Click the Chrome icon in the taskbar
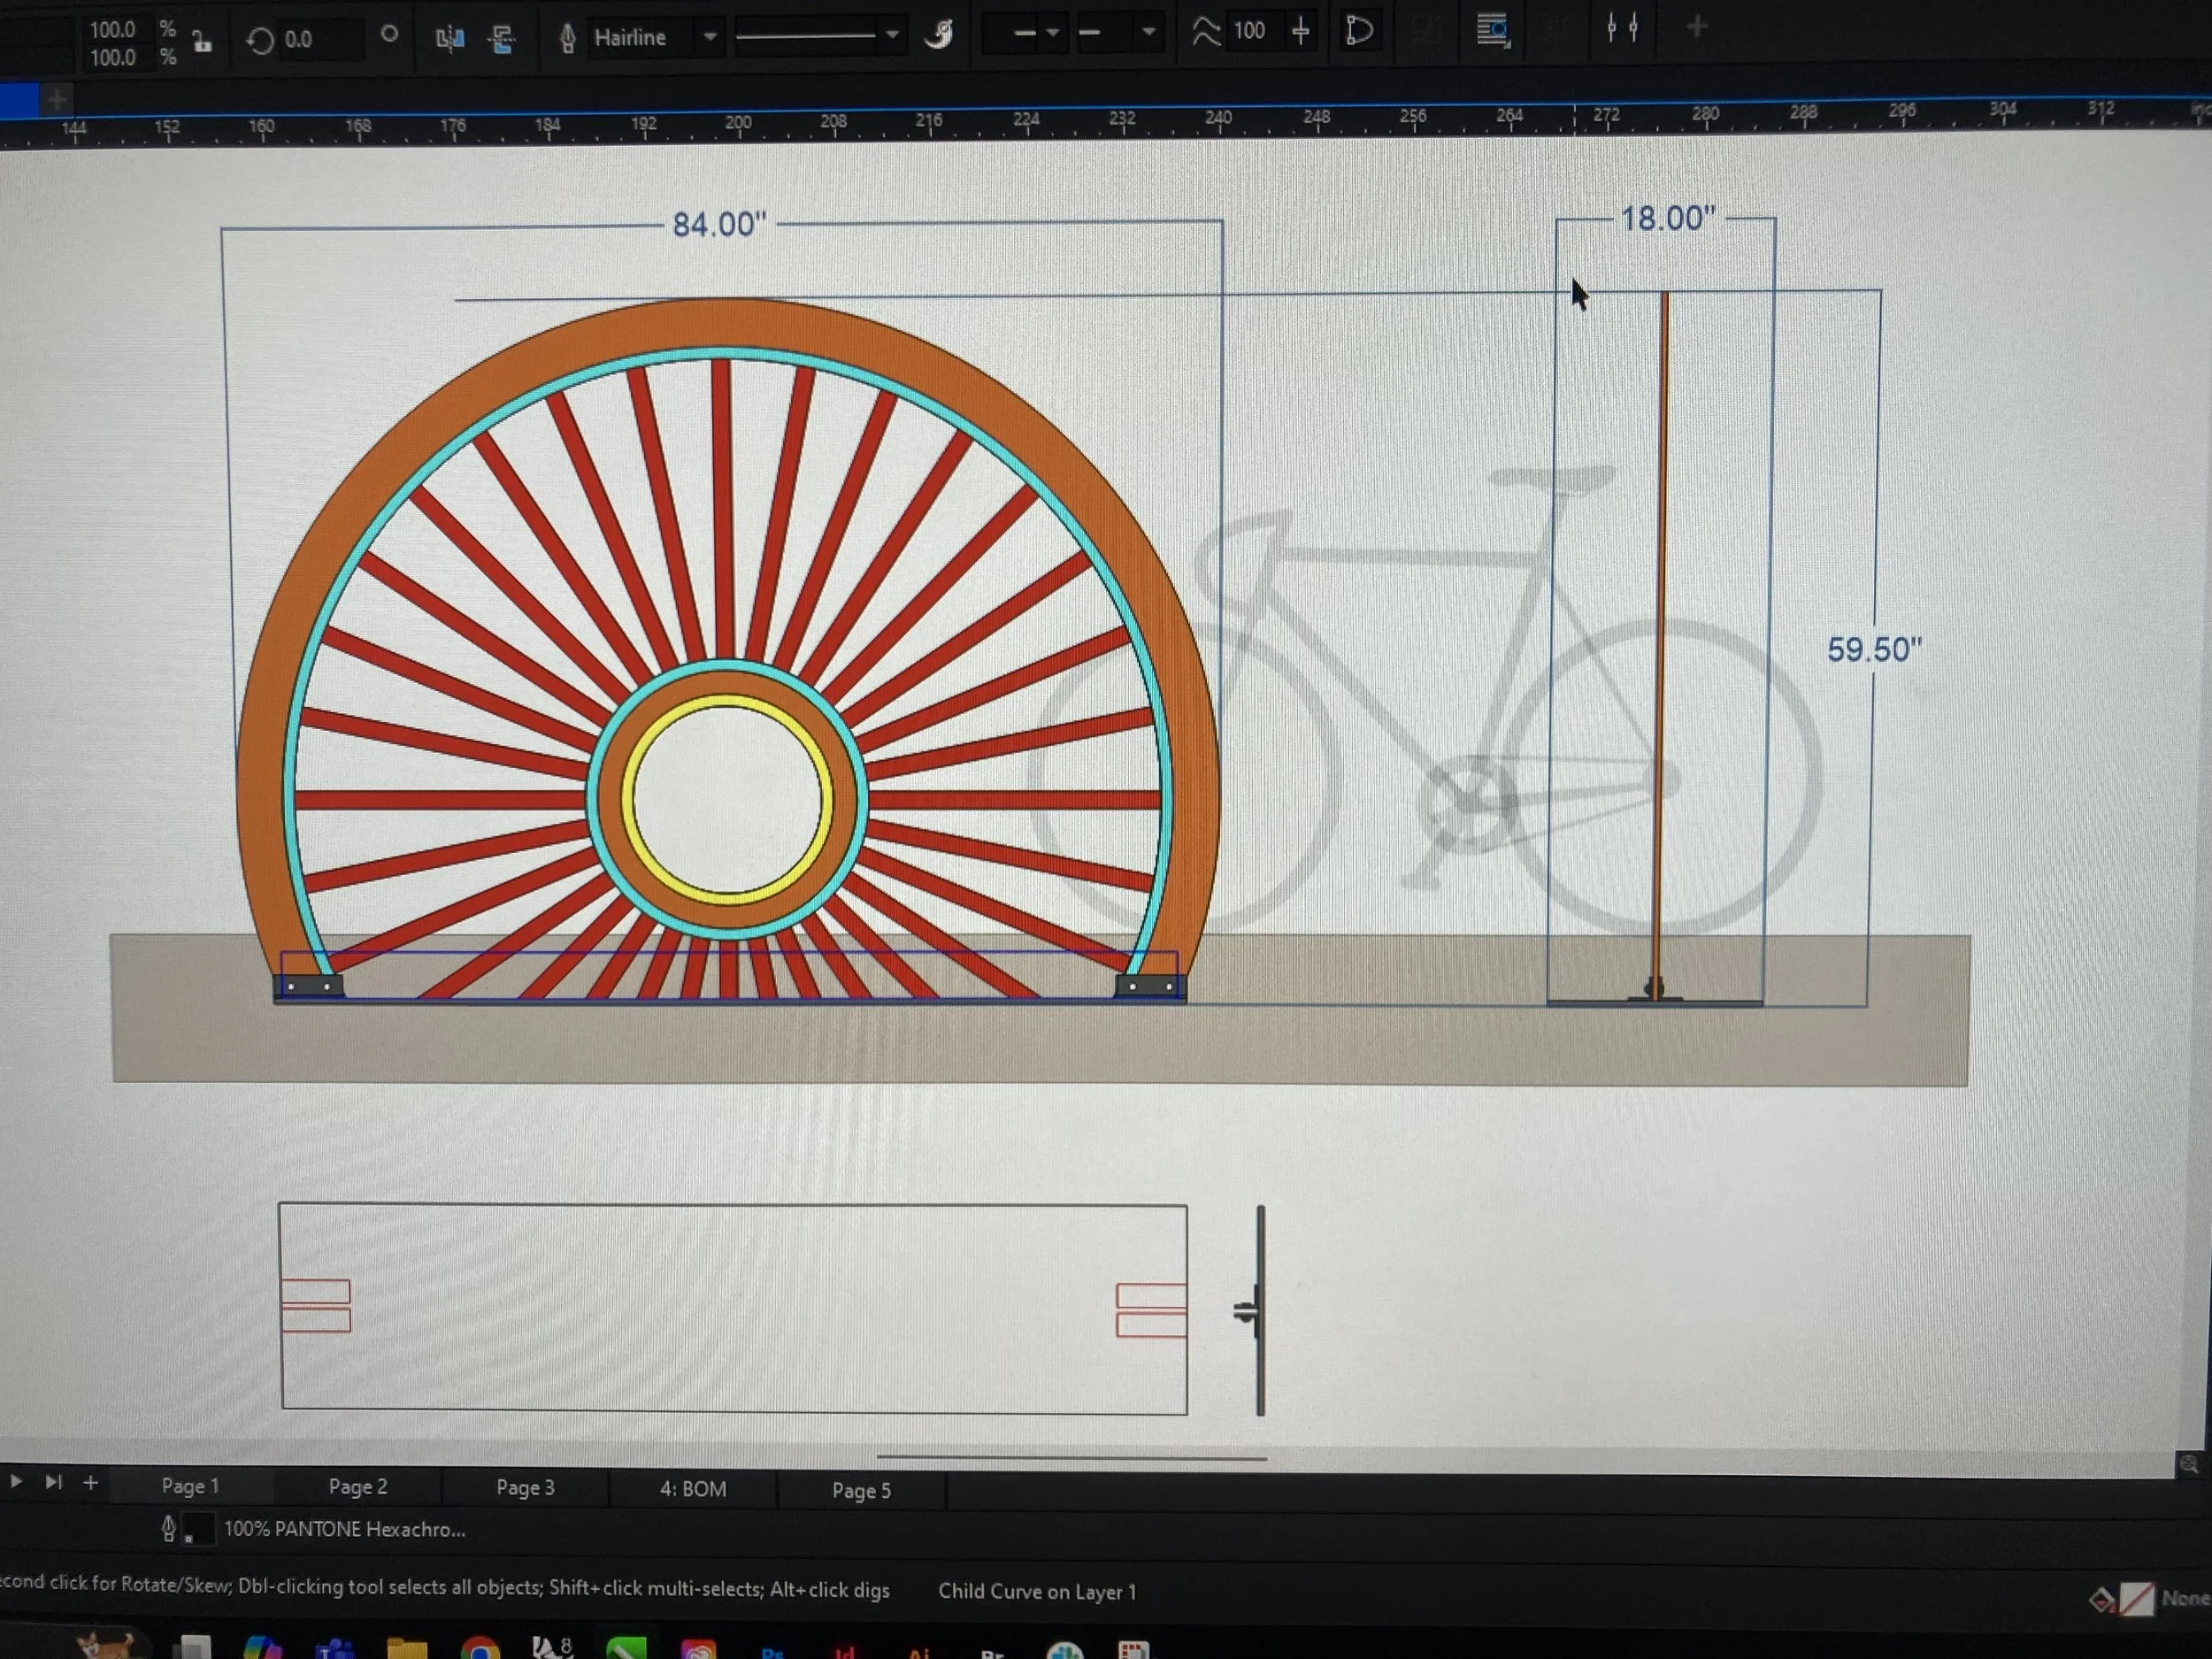The image size is (2212, 1659). pos(480,1650)
